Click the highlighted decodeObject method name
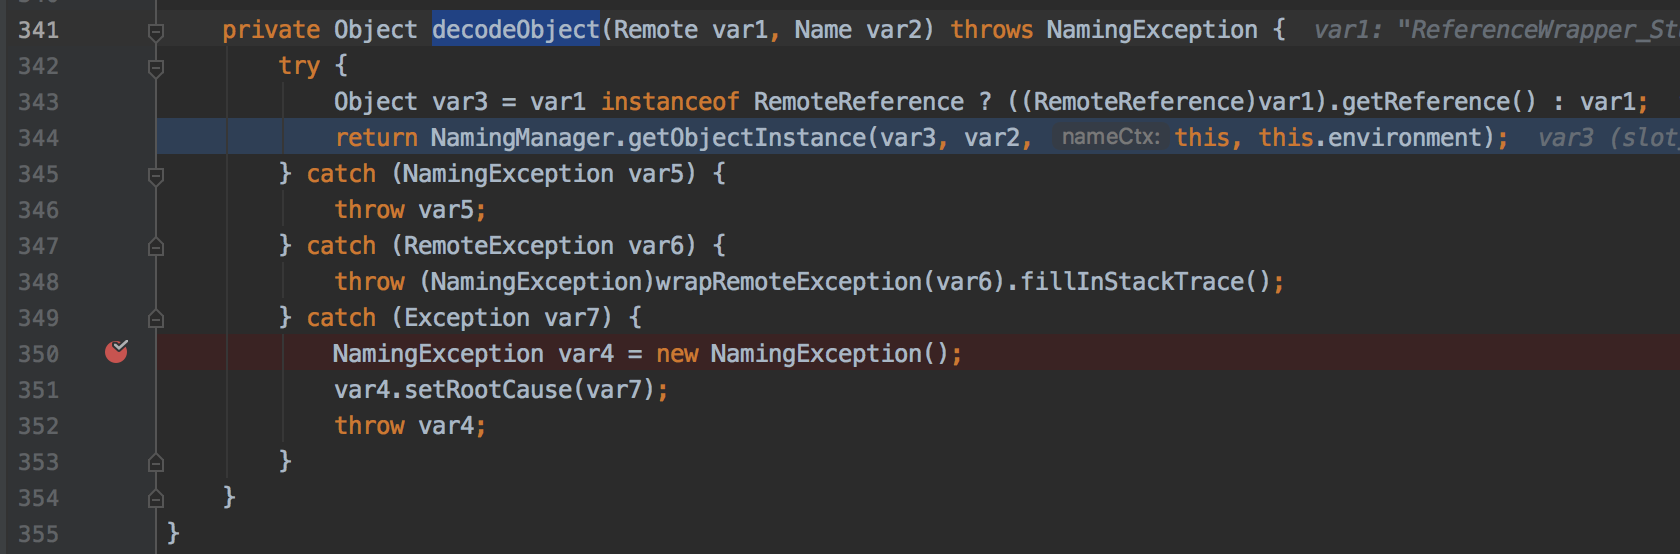 (515, 30)
